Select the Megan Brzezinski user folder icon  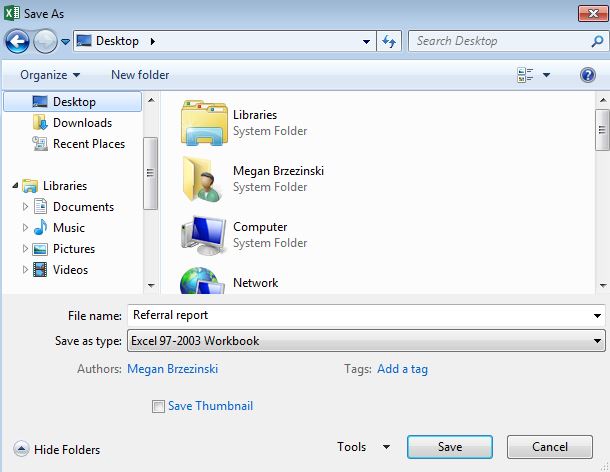point(204,179)
